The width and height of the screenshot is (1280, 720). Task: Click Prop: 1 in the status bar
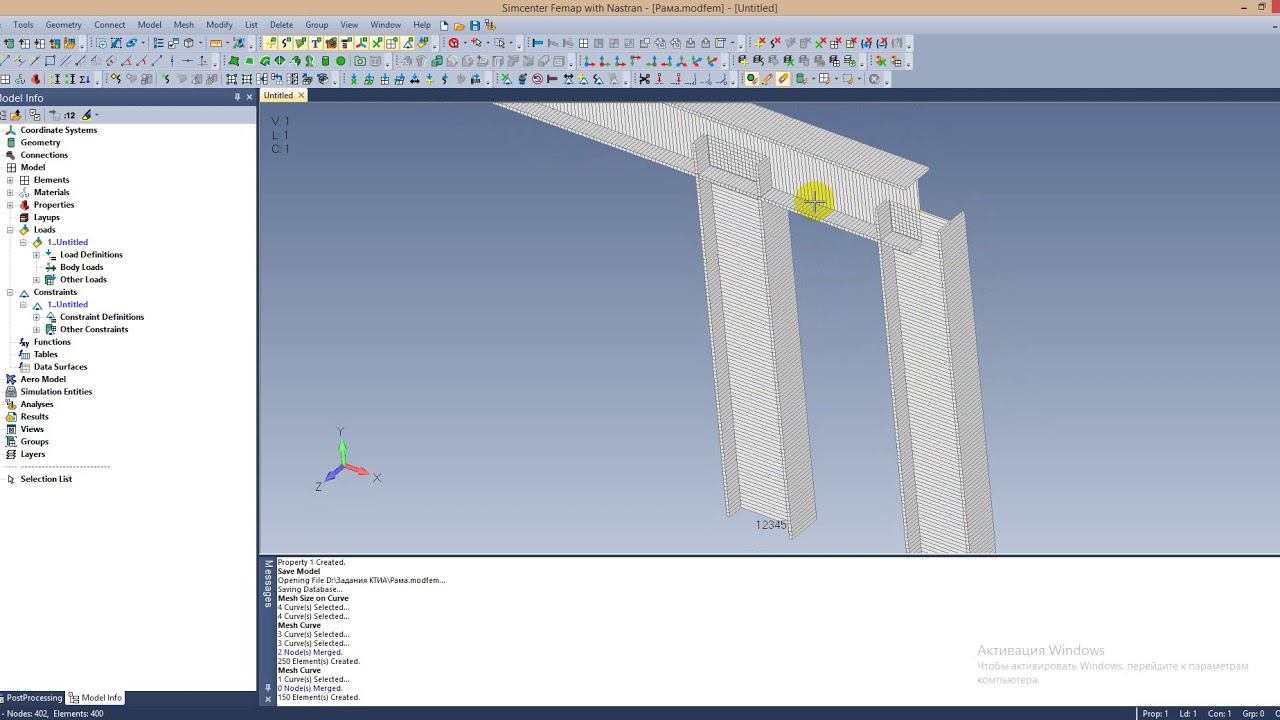1155,713
